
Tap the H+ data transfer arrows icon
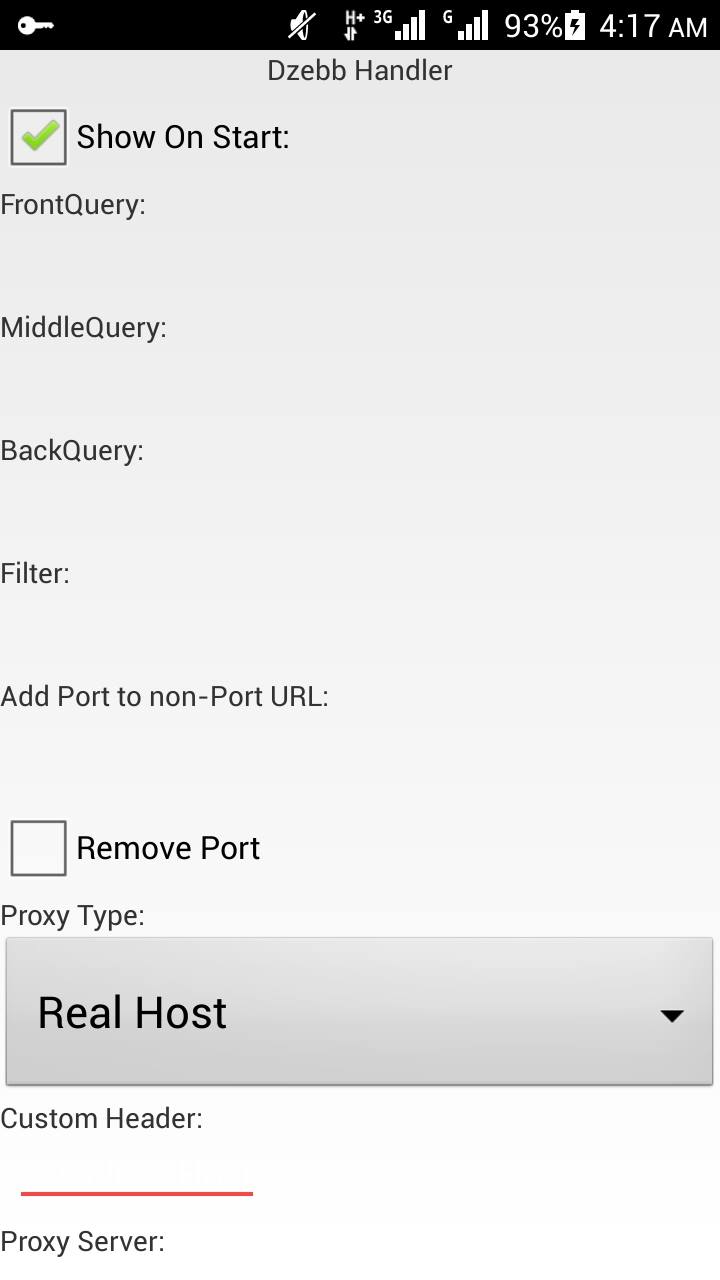pos(354,25)
